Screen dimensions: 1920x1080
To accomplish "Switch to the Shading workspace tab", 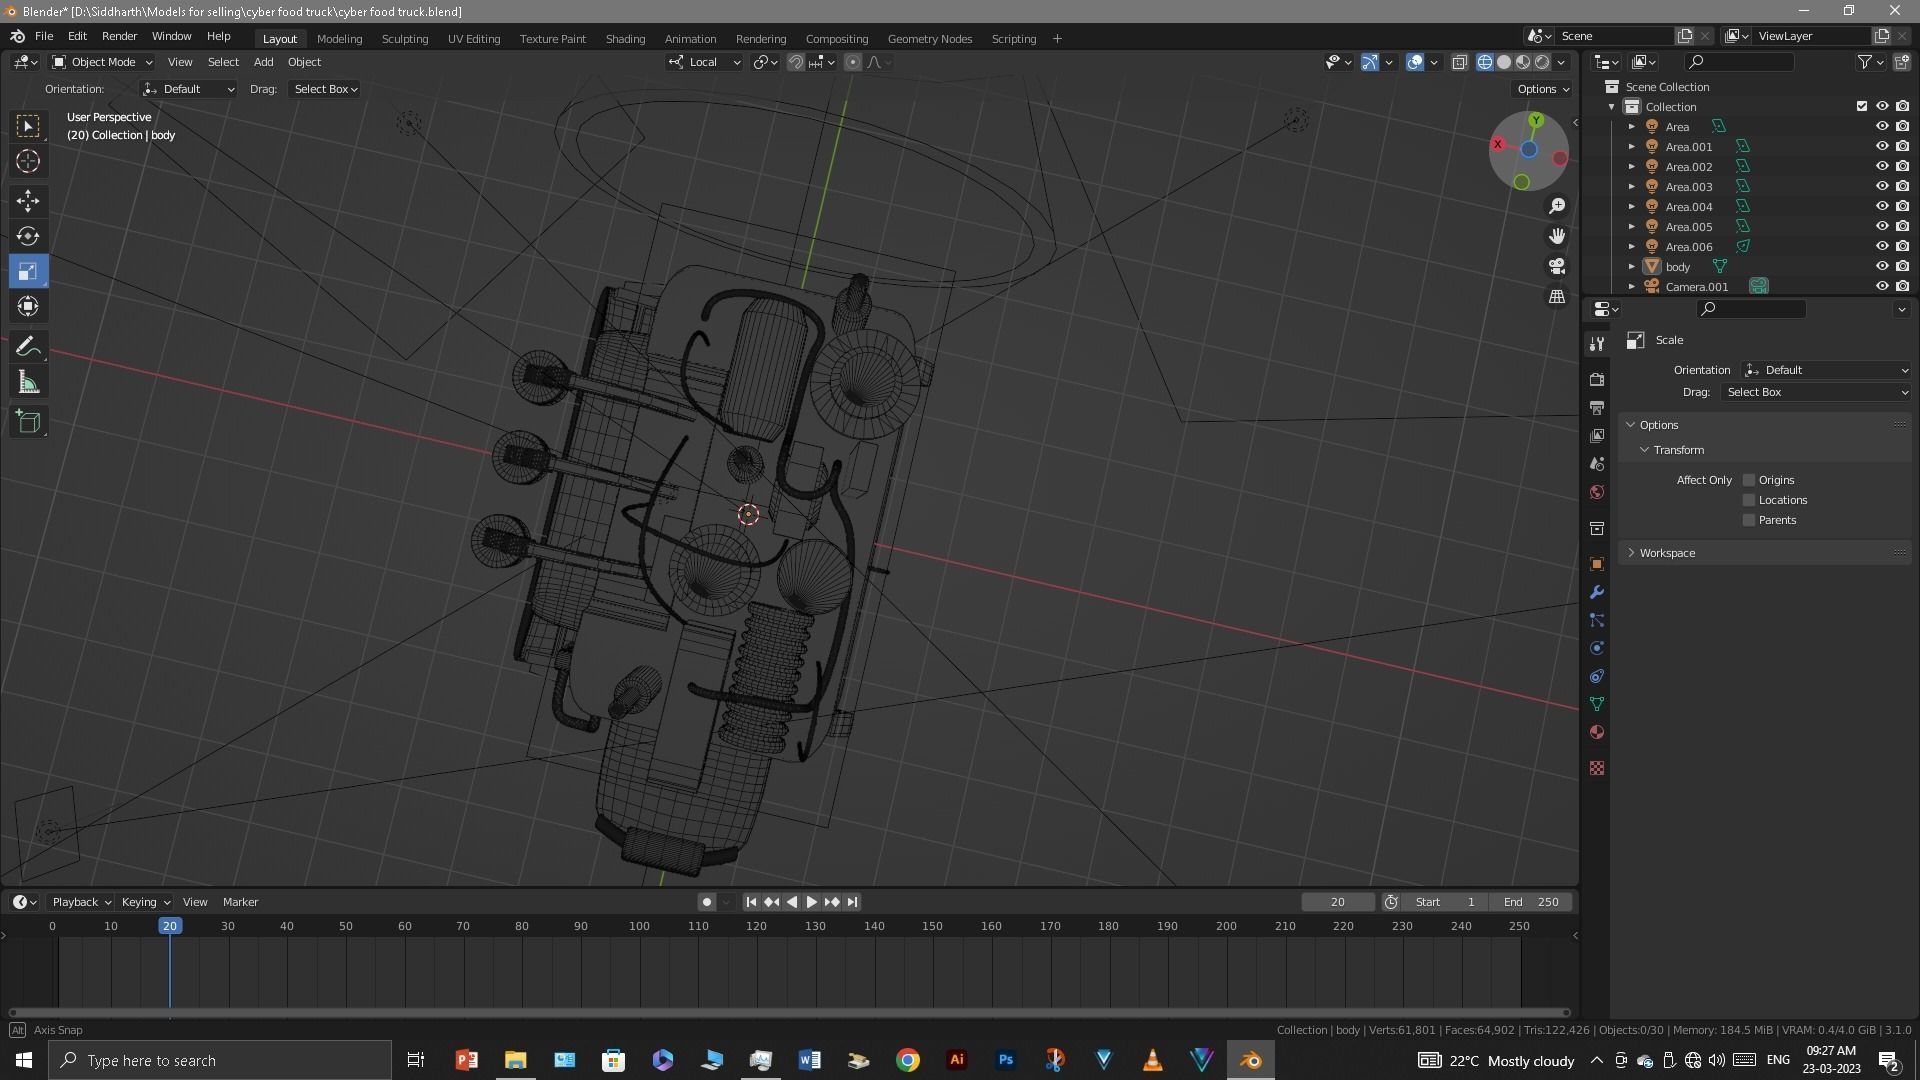I will pos(625,39).
